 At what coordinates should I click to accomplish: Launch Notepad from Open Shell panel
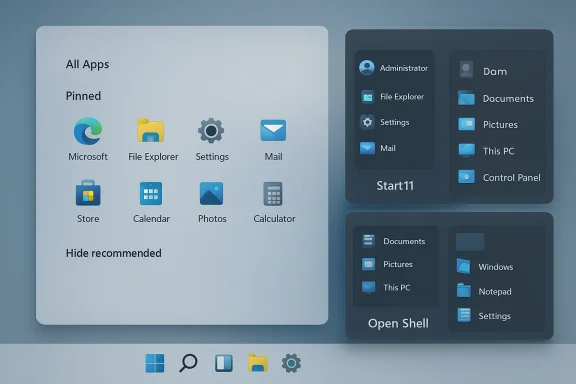click(484, 291)
